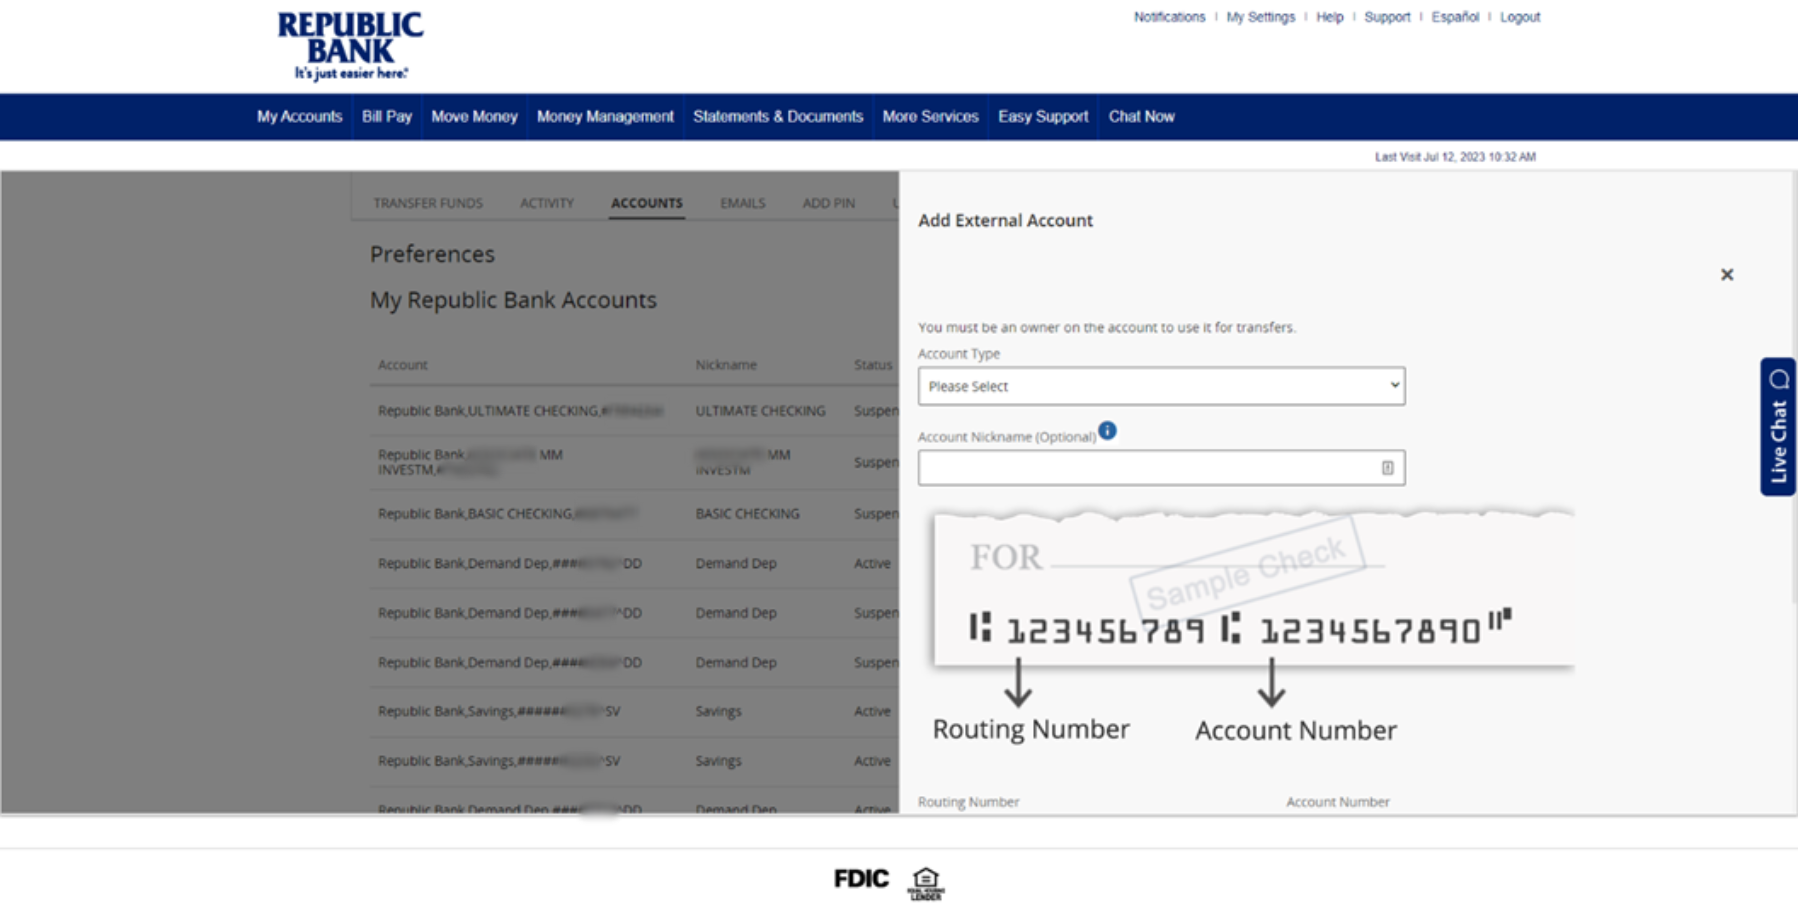Click the sample check image
This screenshot has height=919, width=1798.
tap(1254, 627)
